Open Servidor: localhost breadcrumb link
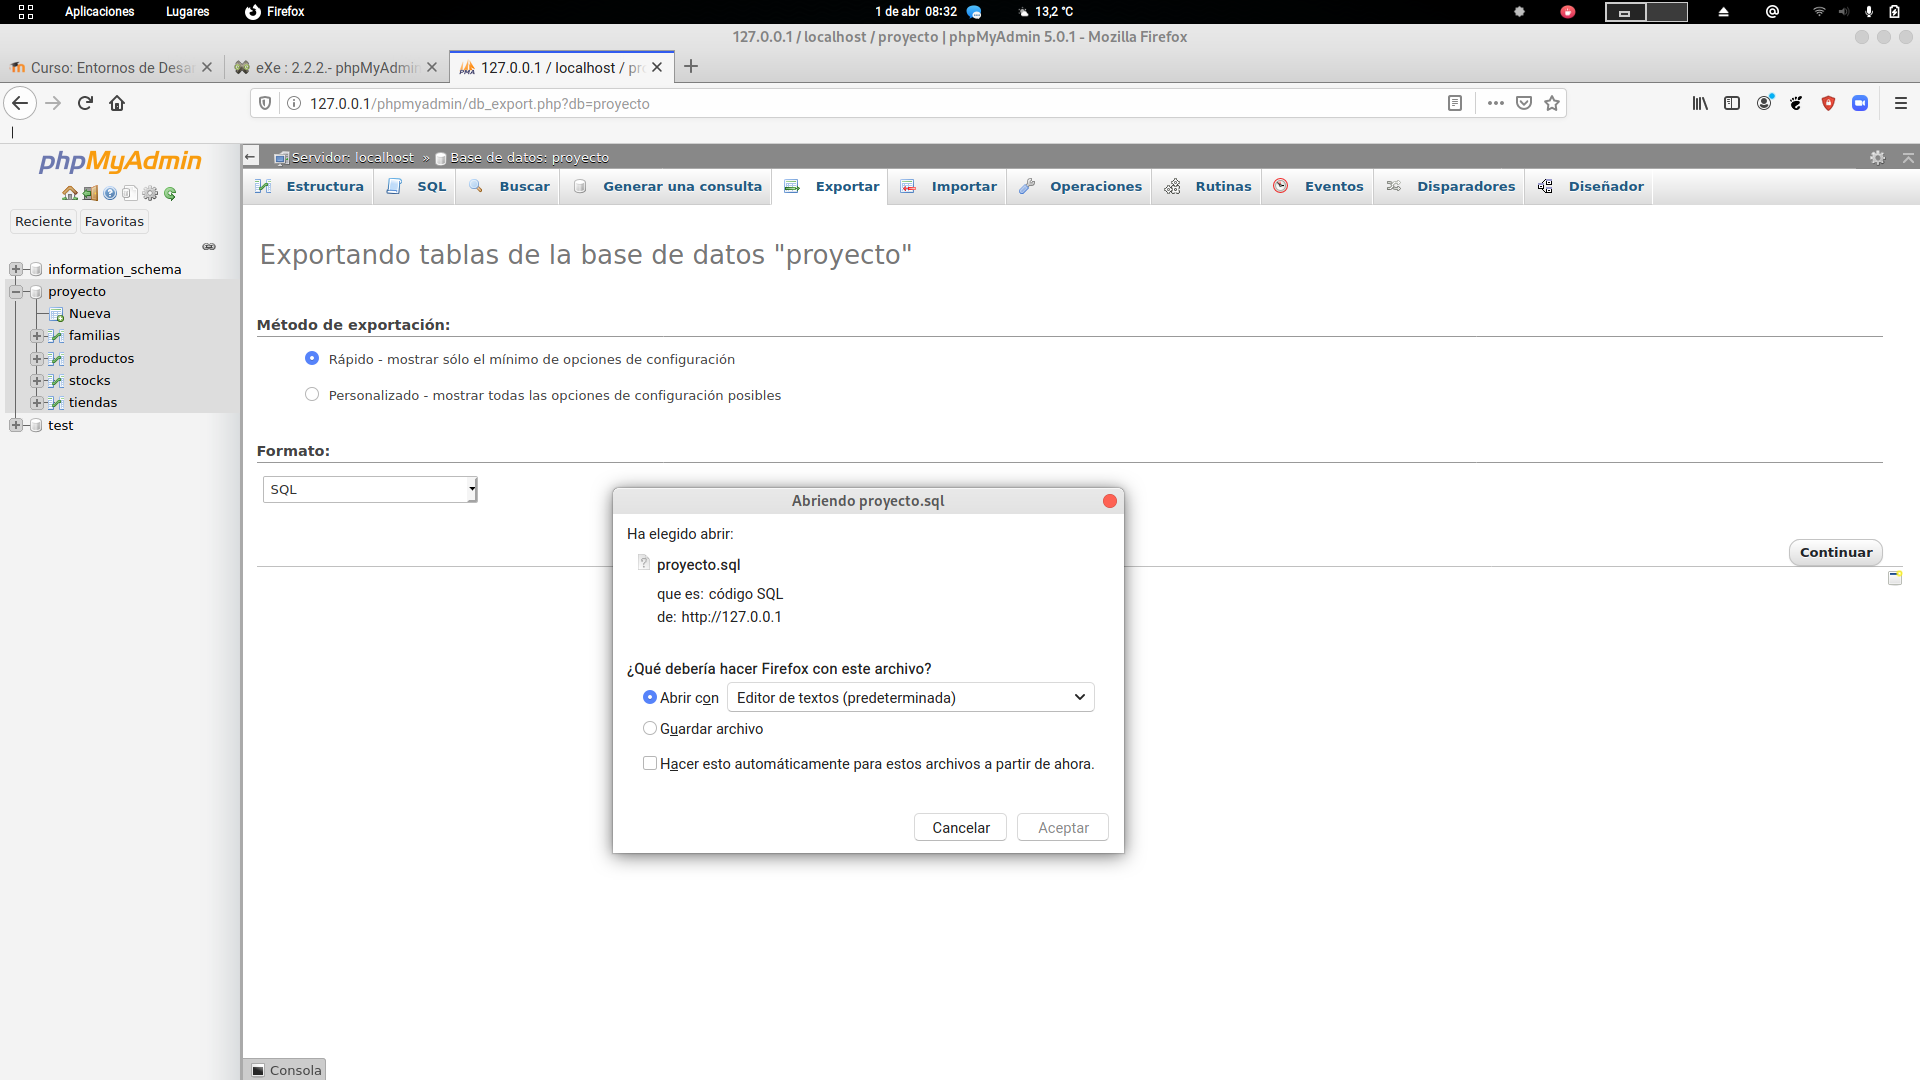Image resolution: width=1920 pixels, height=1080 pixels. (x=352, y=157)
